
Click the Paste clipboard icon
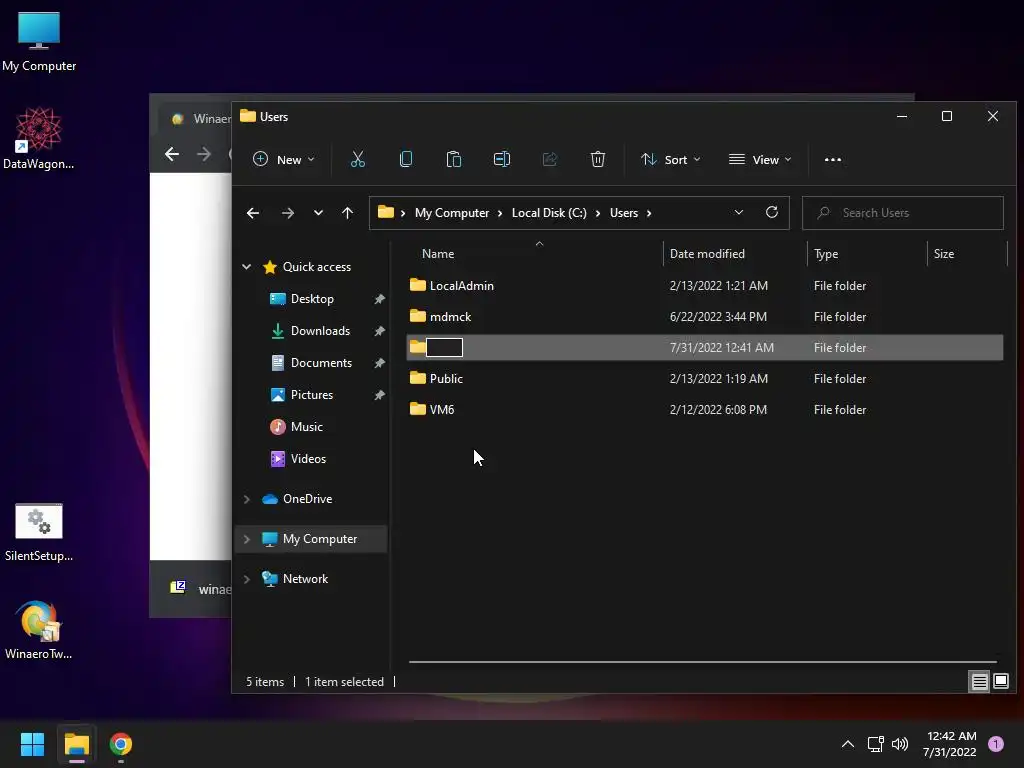453,159
